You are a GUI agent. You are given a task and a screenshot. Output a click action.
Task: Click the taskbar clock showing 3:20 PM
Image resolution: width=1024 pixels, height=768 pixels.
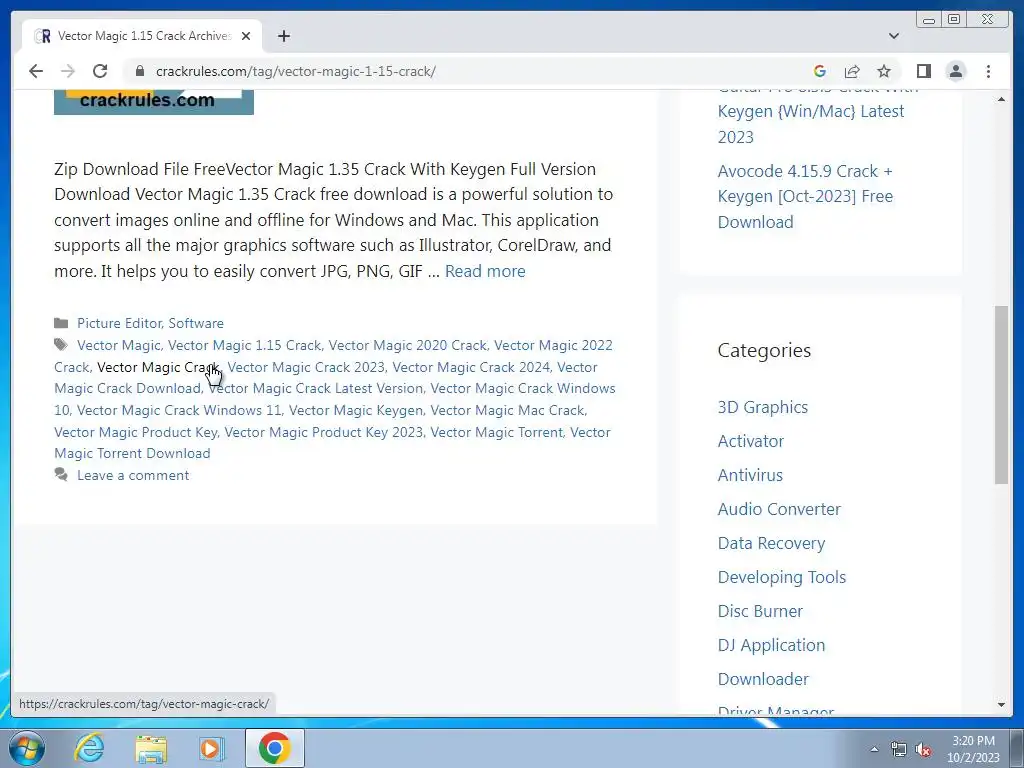coord(973,749)
